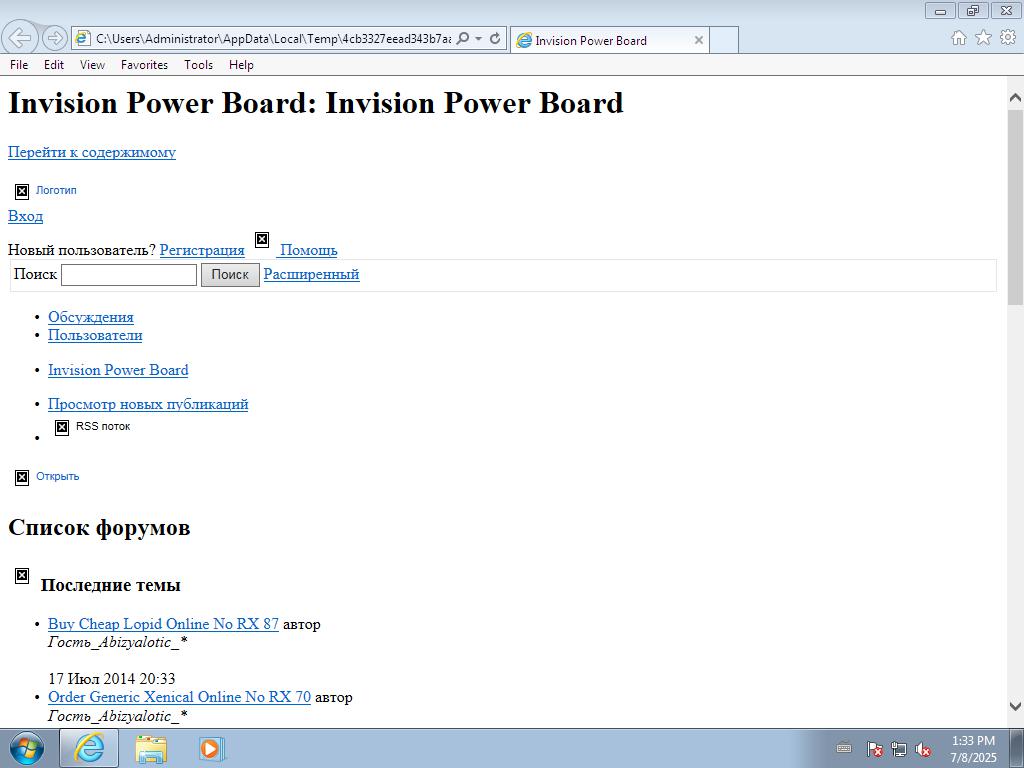Click the Пользователи link

[95, 336]
